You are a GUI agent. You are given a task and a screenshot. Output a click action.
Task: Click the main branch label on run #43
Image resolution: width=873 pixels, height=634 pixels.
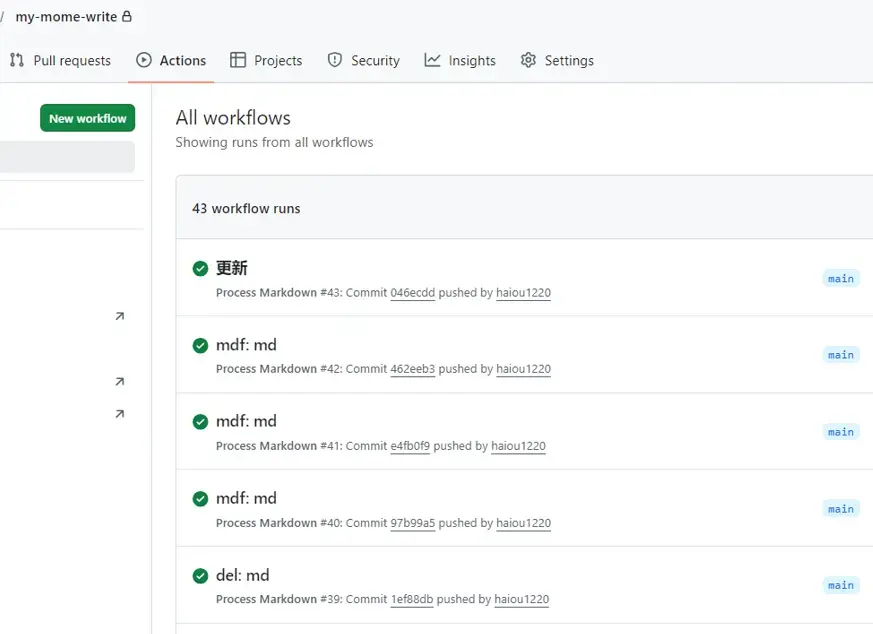click(841, 278)
